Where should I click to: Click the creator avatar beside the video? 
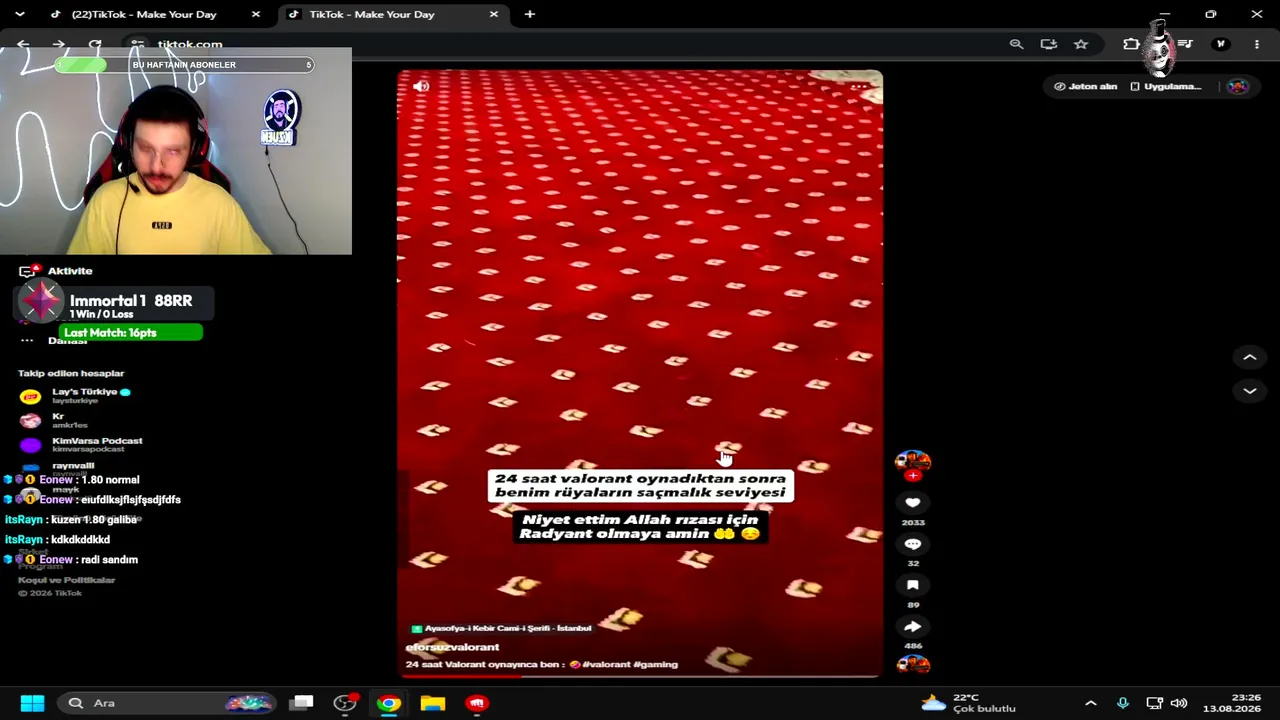(x=912, y=460)
